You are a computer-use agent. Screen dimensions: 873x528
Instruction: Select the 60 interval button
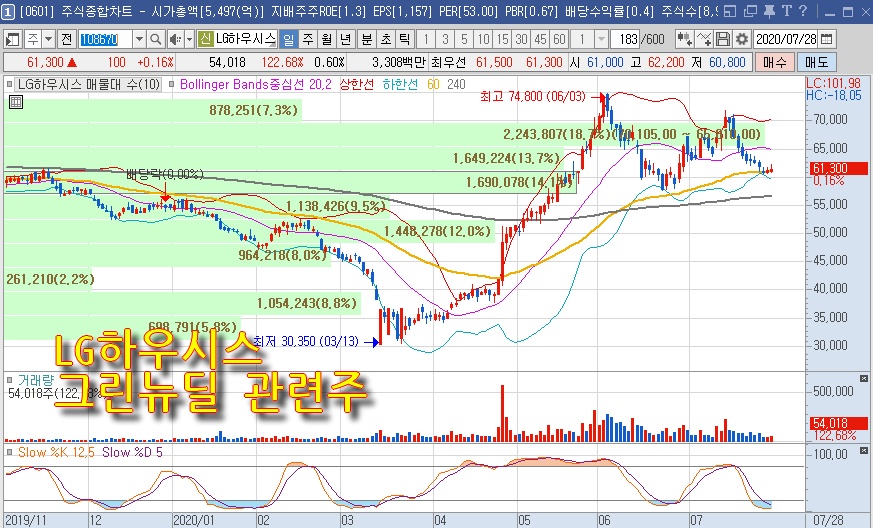point(560,40)
